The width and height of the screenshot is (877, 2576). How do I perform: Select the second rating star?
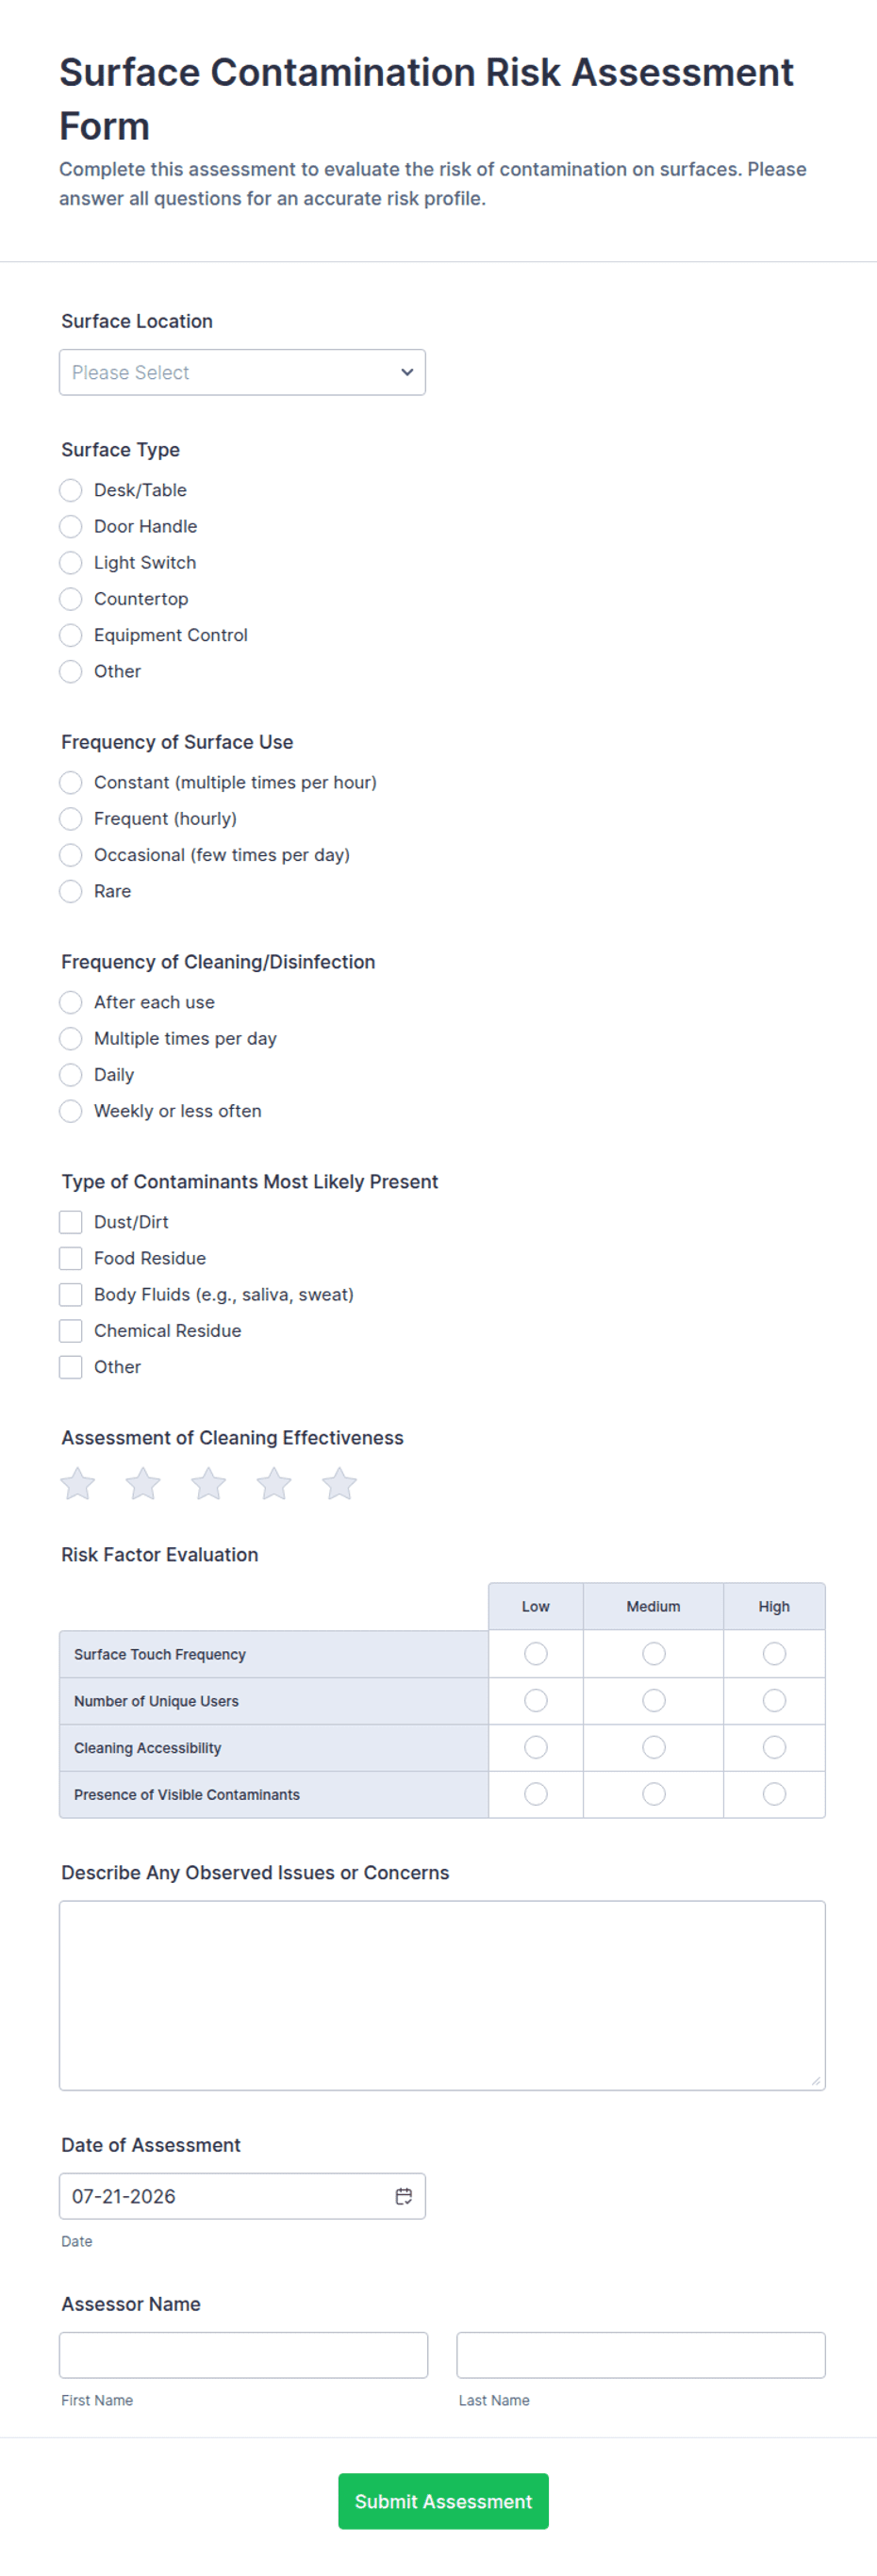tap(143, 1483)
